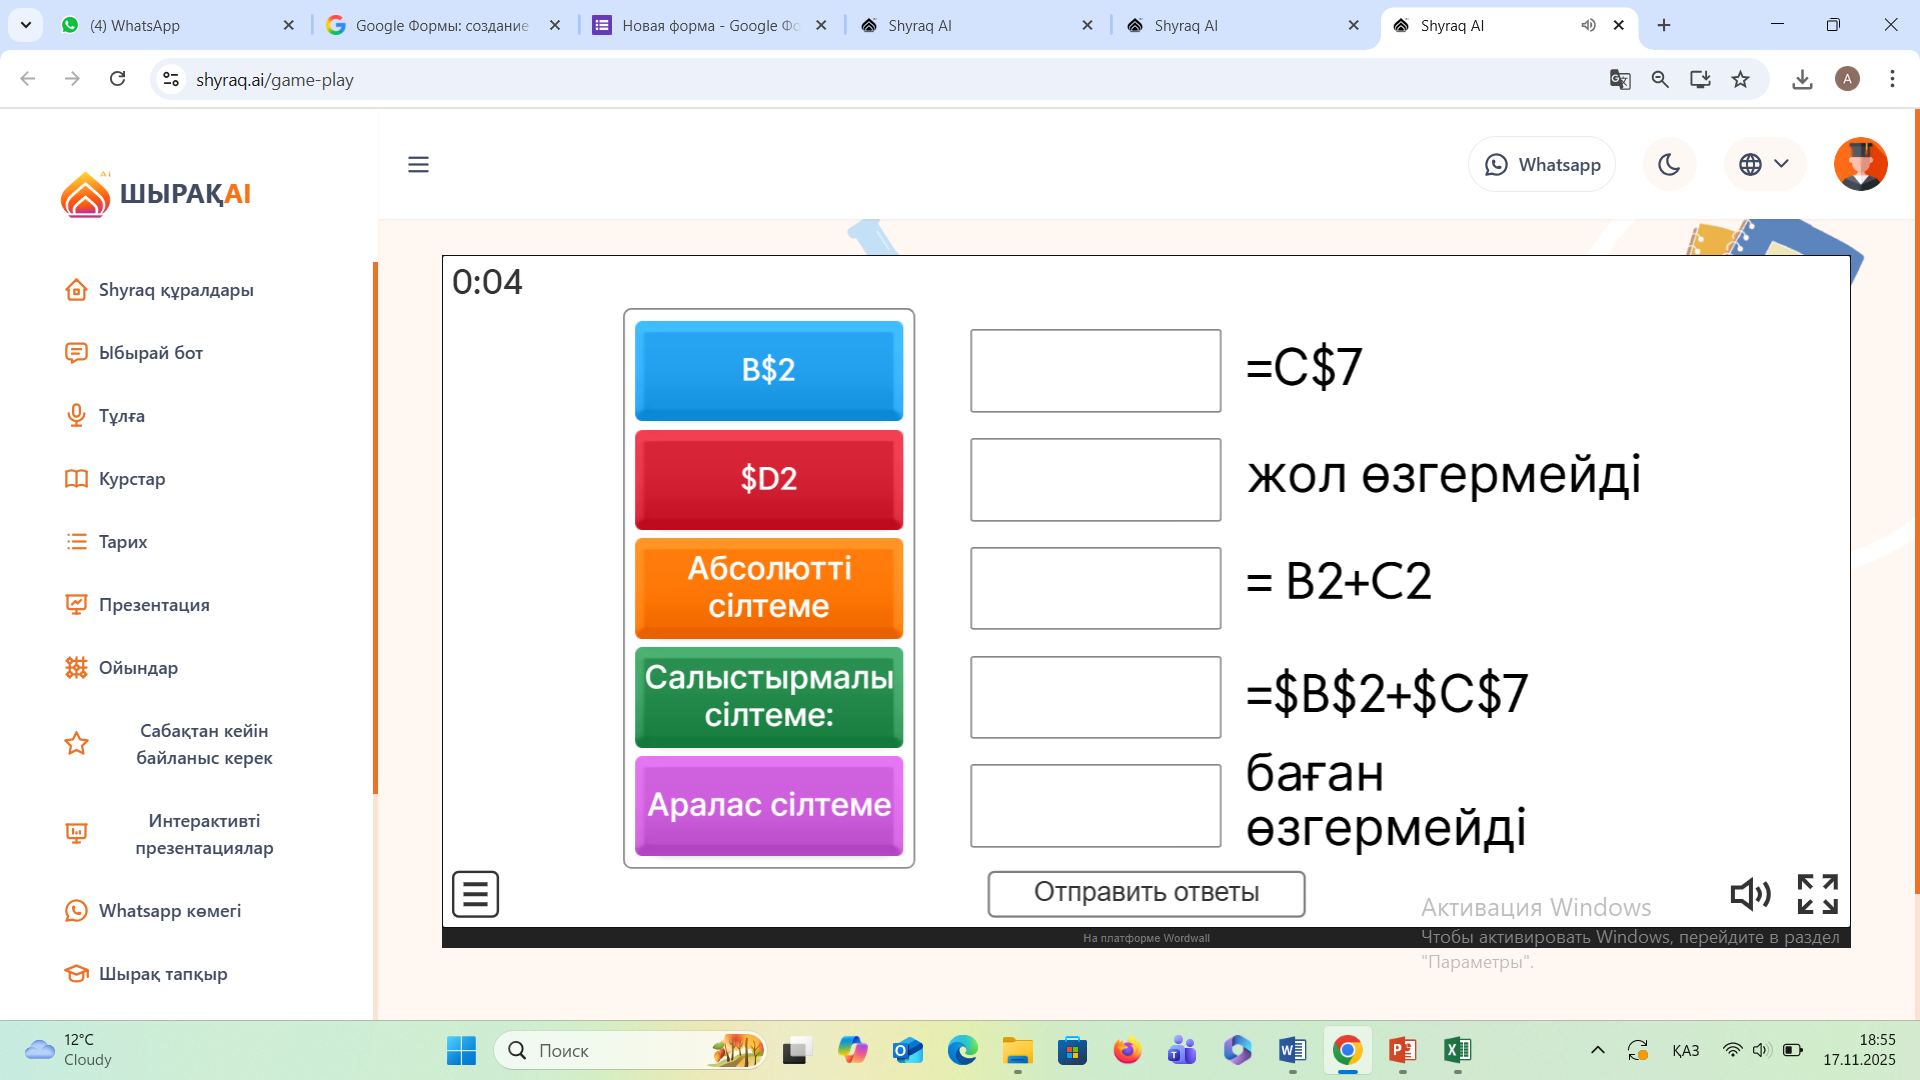The width and height of the screenshot is (1920, 1080).
Task: Open user profile avatar
Action: tap(1860, 165)
